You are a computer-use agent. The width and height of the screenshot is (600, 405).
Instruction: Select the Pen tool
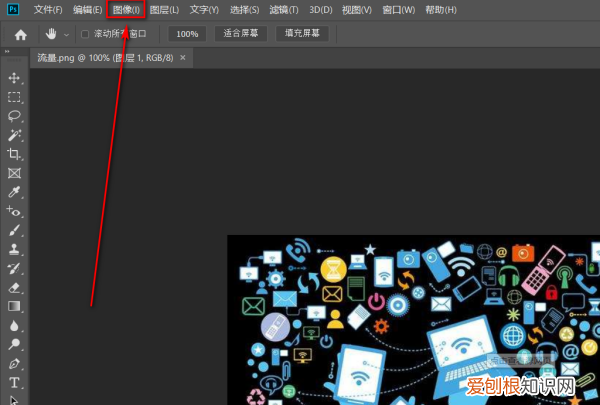point(14,363)
